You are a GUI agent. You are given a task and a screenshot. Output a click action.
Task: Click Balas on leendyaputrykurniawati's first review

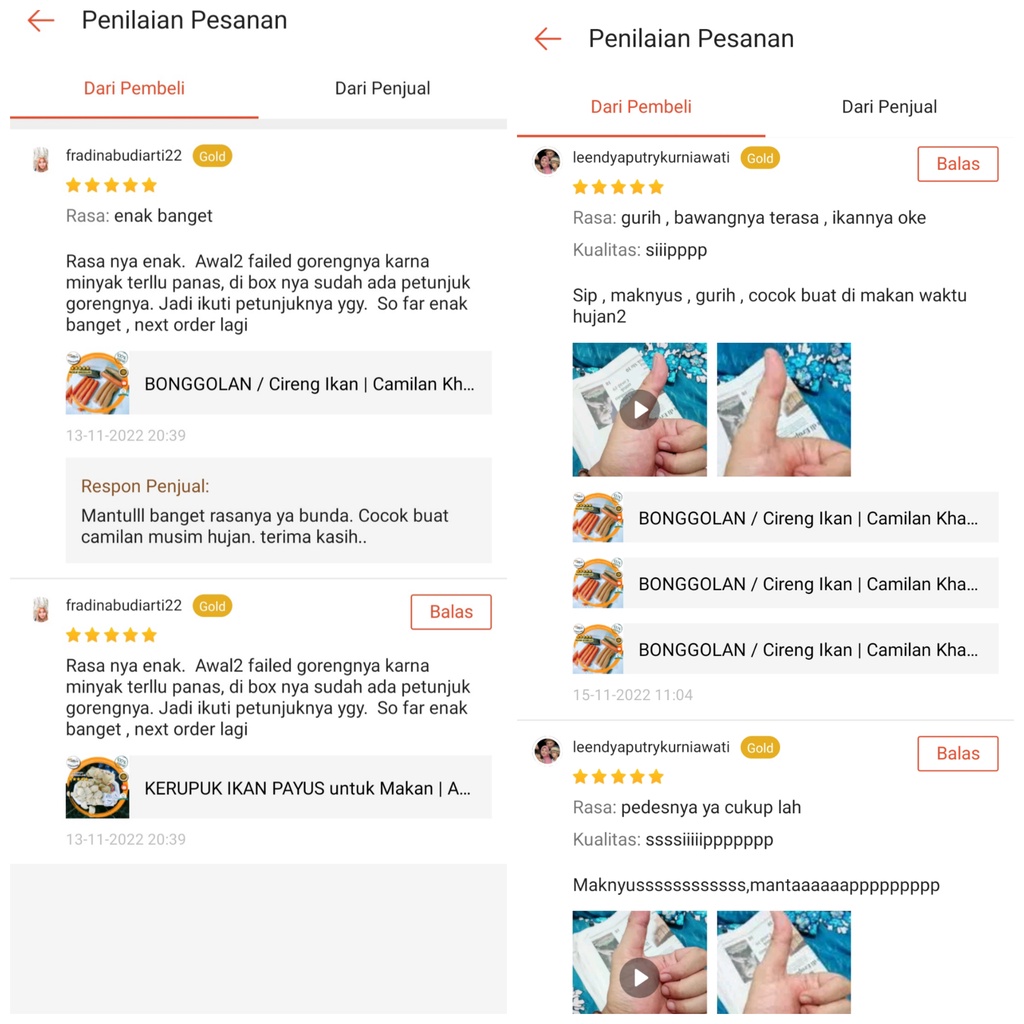[x=958, y=164]
